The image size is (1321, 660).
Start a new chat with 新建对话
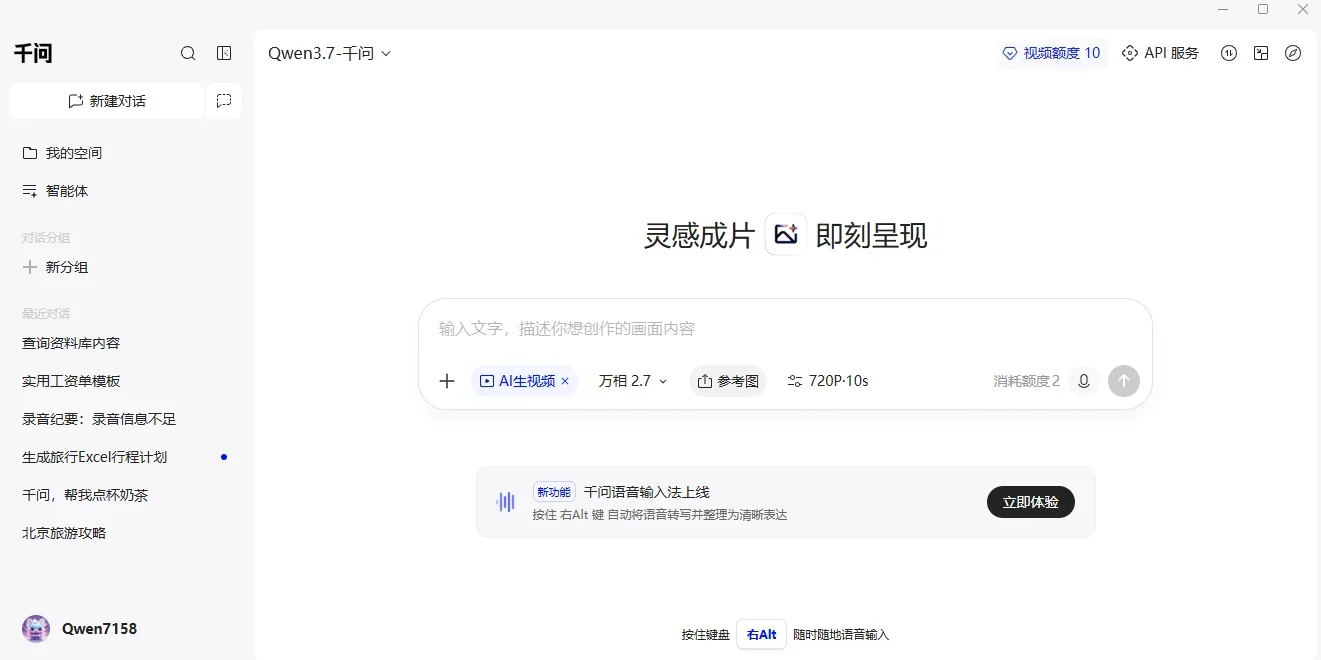click(107, 101)
